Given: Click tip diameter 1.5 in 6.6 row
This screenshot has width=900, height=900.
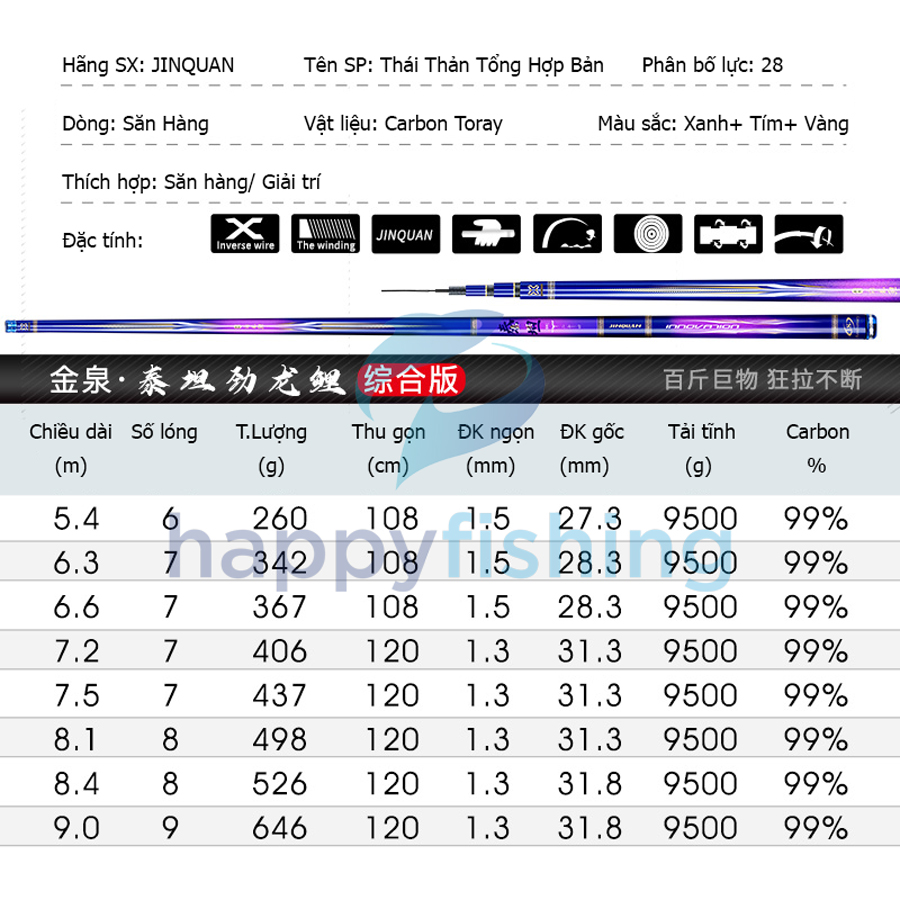Looking at the screenshot, I should point(487,607).
